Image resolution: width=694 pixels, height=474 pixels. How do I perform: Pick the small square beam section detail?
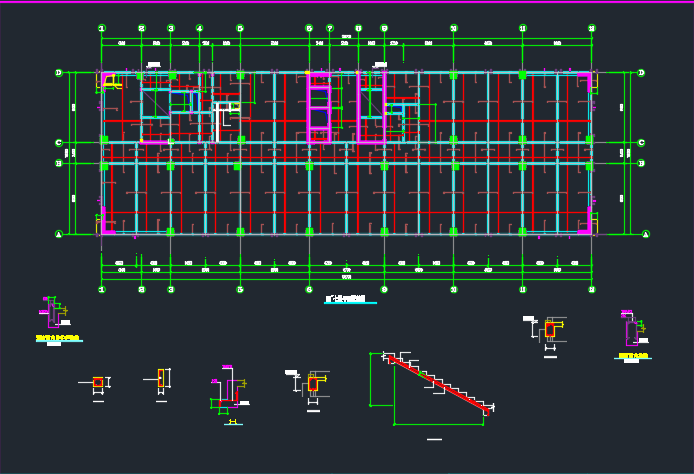pyautogui.click(x=98, y=384)
